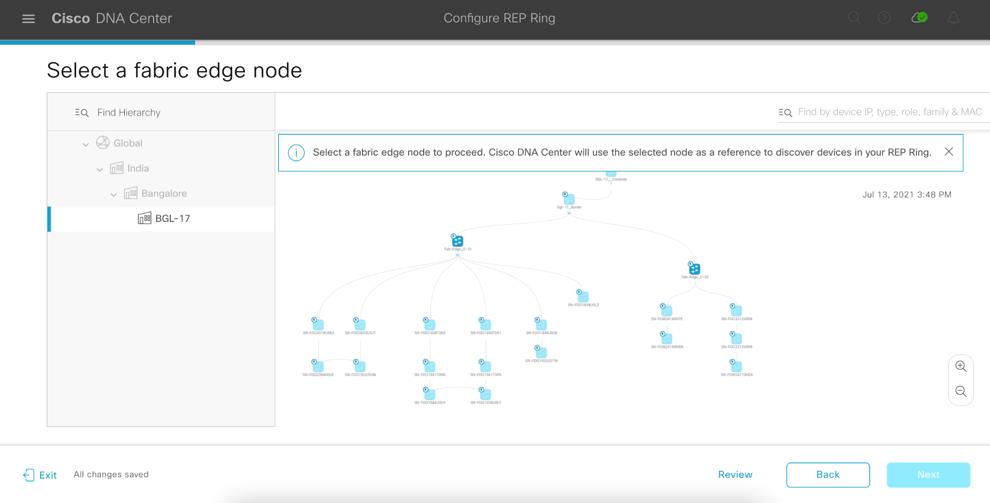990x503 pixels.
Task: Click Exit at the bottom left
Action: point(40,475)
